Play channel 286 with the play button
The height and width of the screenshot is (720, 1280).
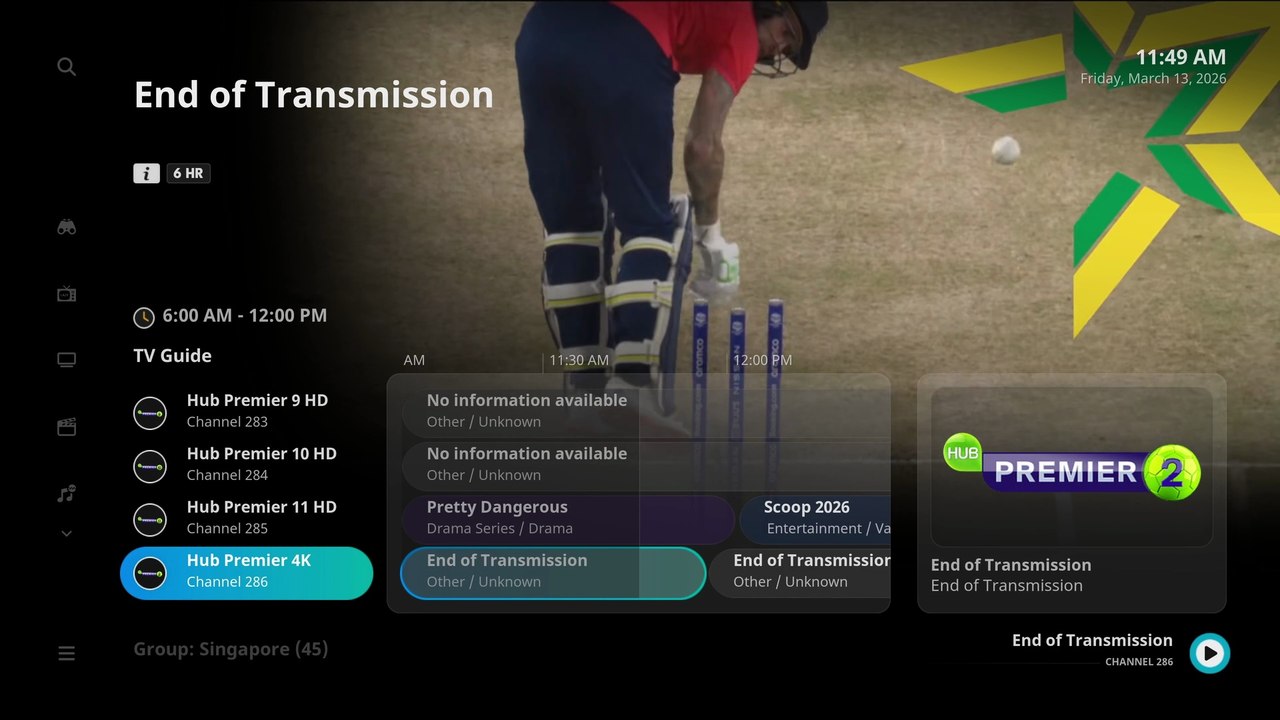click(x=1210, y=653)
